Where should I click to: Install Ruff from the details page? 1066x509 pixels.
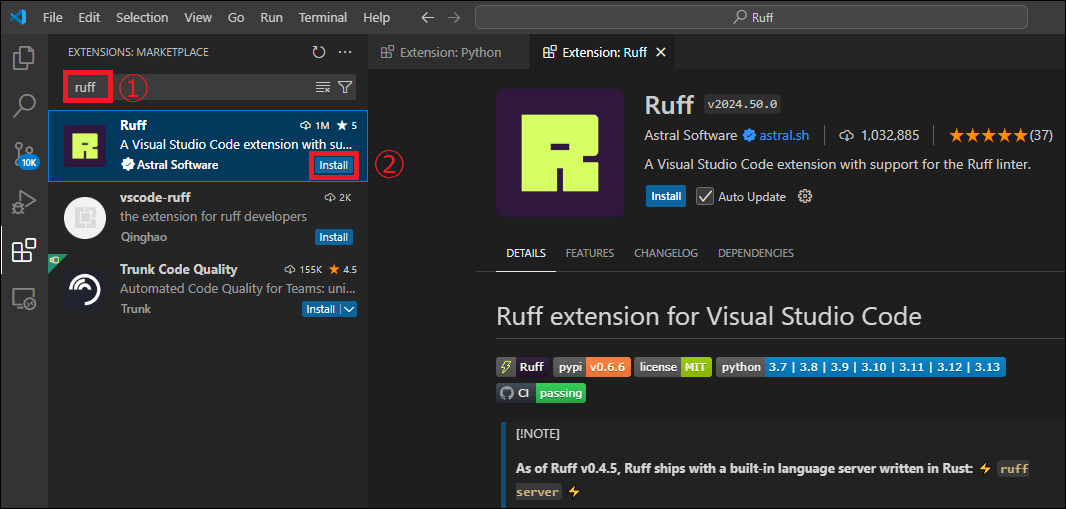tap(666, 196)
